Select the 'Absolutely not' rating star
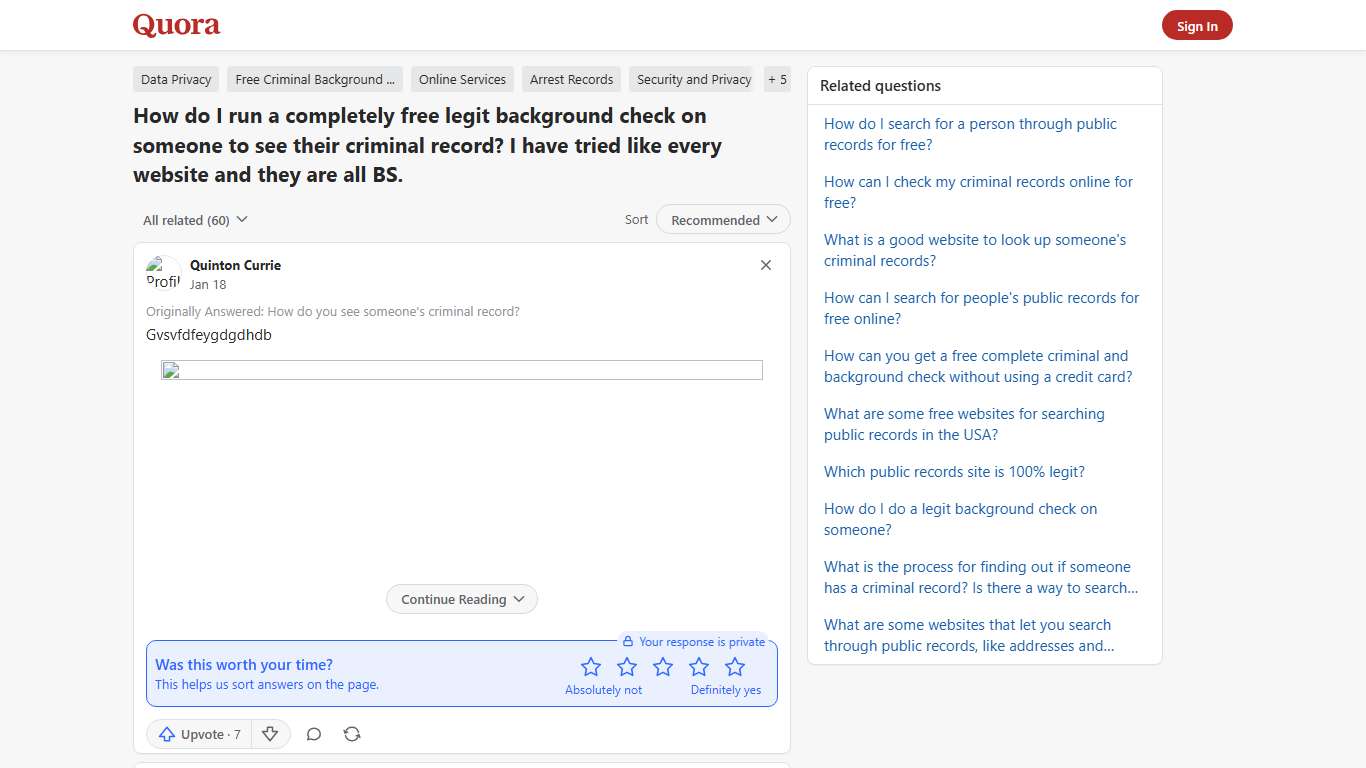The image size is (1366, 768). [591, 666]
